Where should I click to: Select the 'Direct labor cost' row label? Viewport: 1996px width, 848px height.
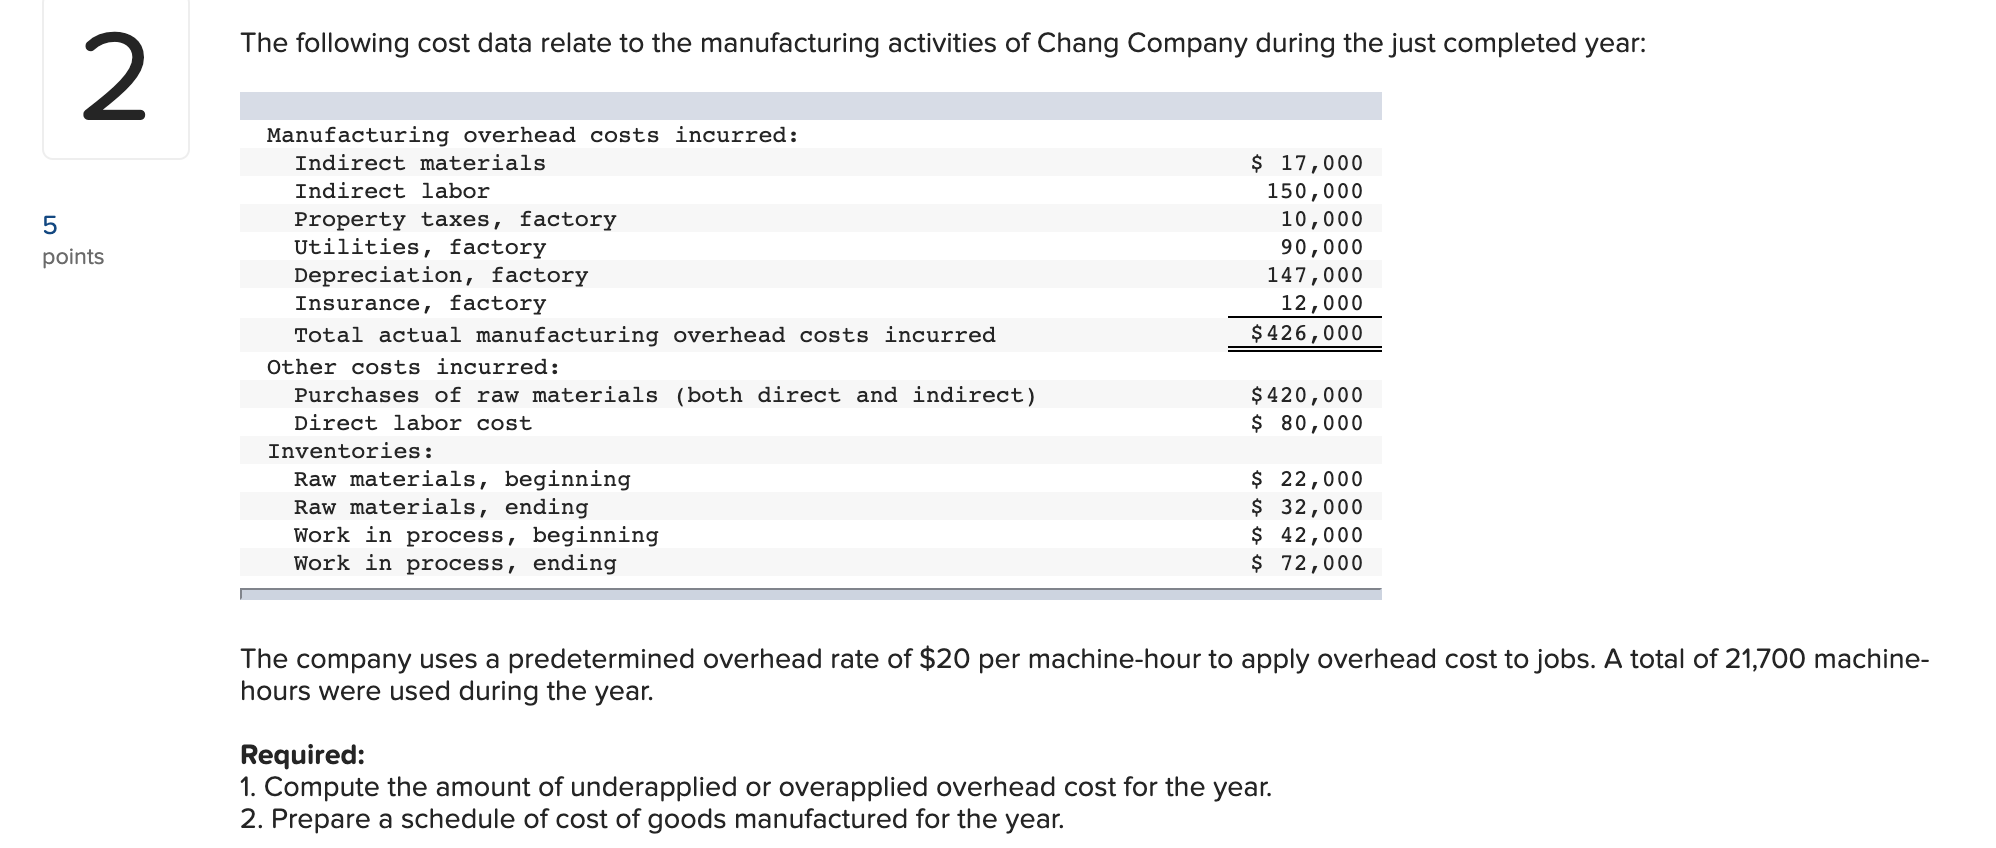[x=413, y=423]
